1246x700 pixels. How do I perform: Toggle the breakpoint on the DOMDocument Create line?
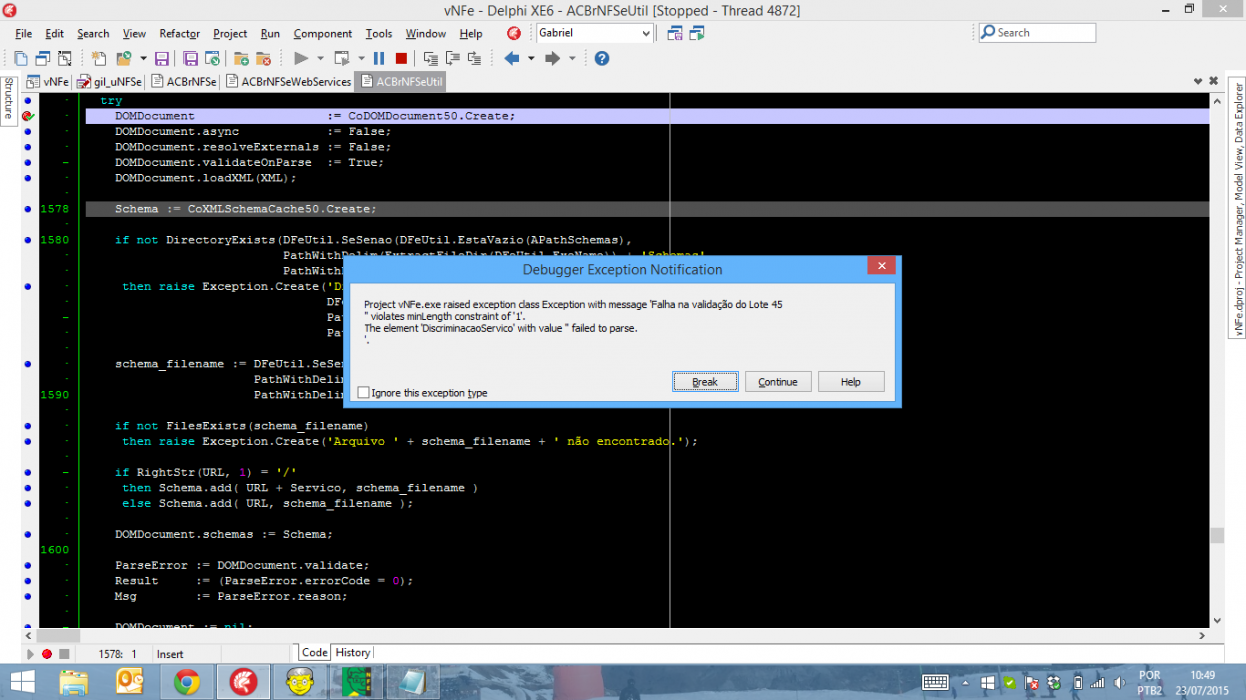point(28,116)
